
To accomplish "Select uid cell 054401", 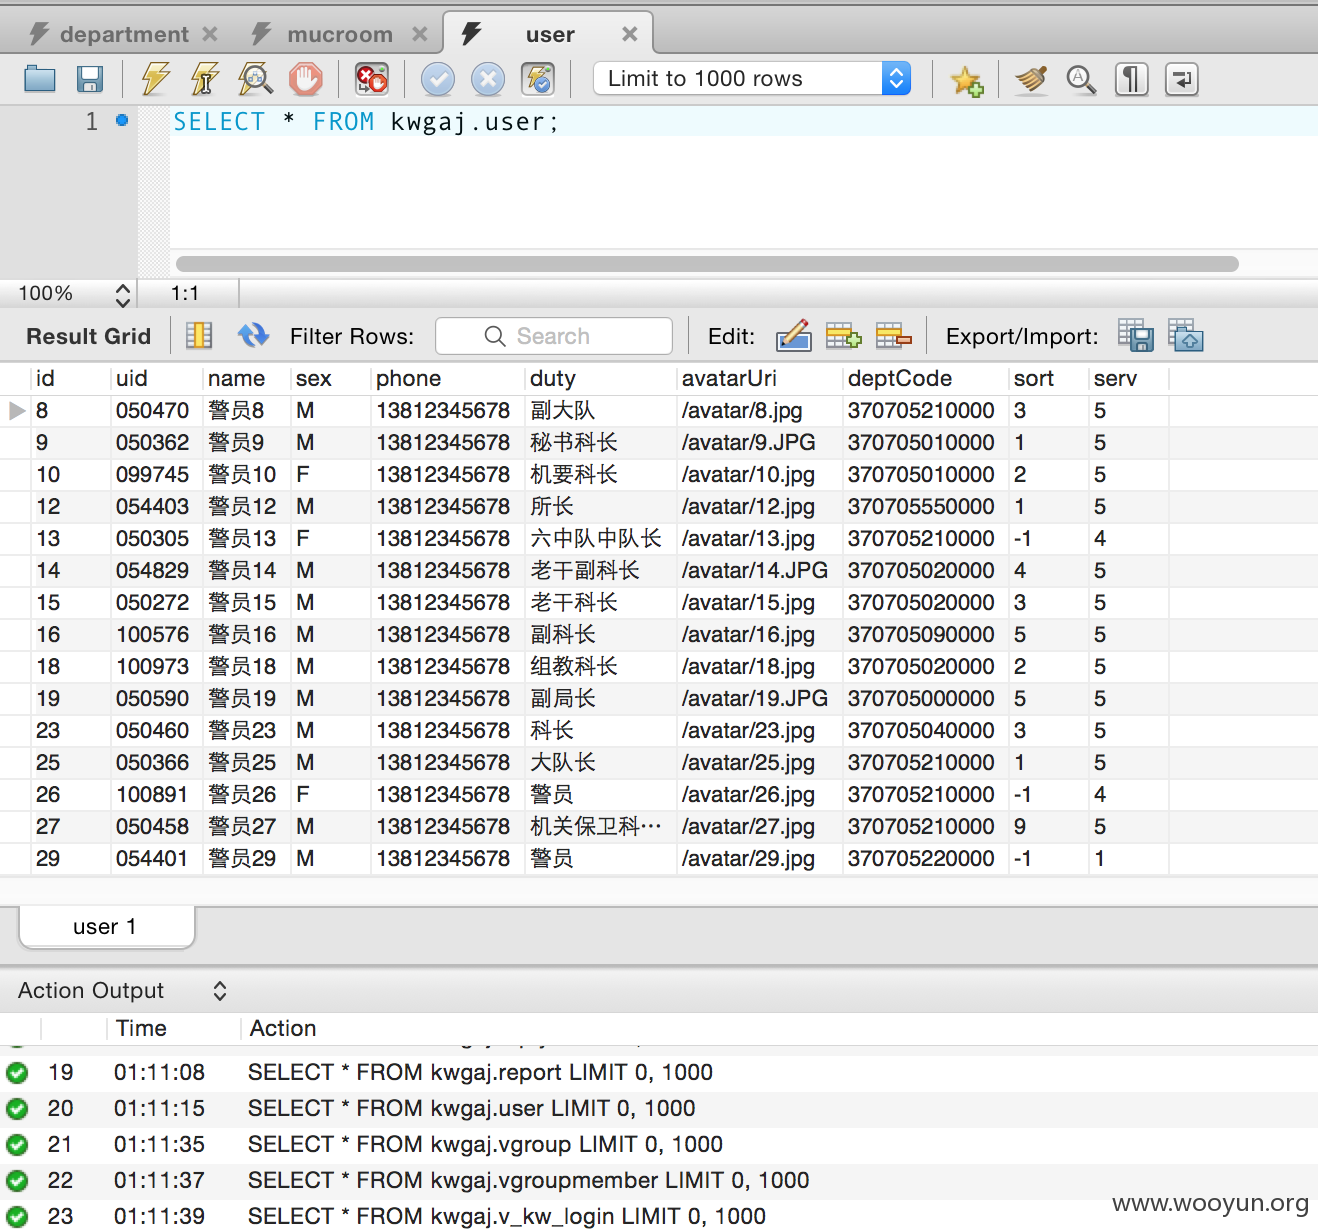I will (x=156, y=859).
